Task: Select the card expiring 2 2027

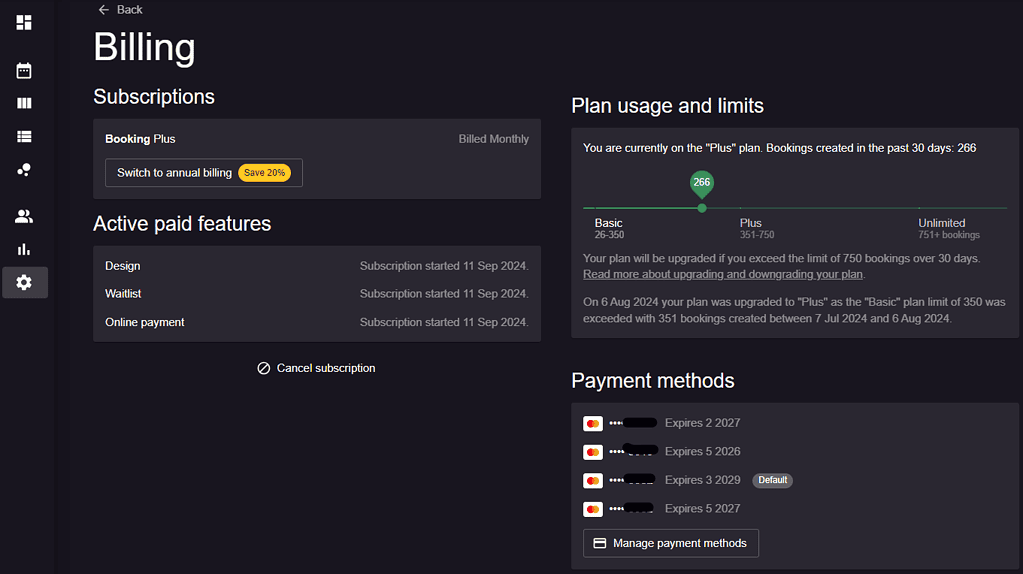Action: click(x=662, y=423)
